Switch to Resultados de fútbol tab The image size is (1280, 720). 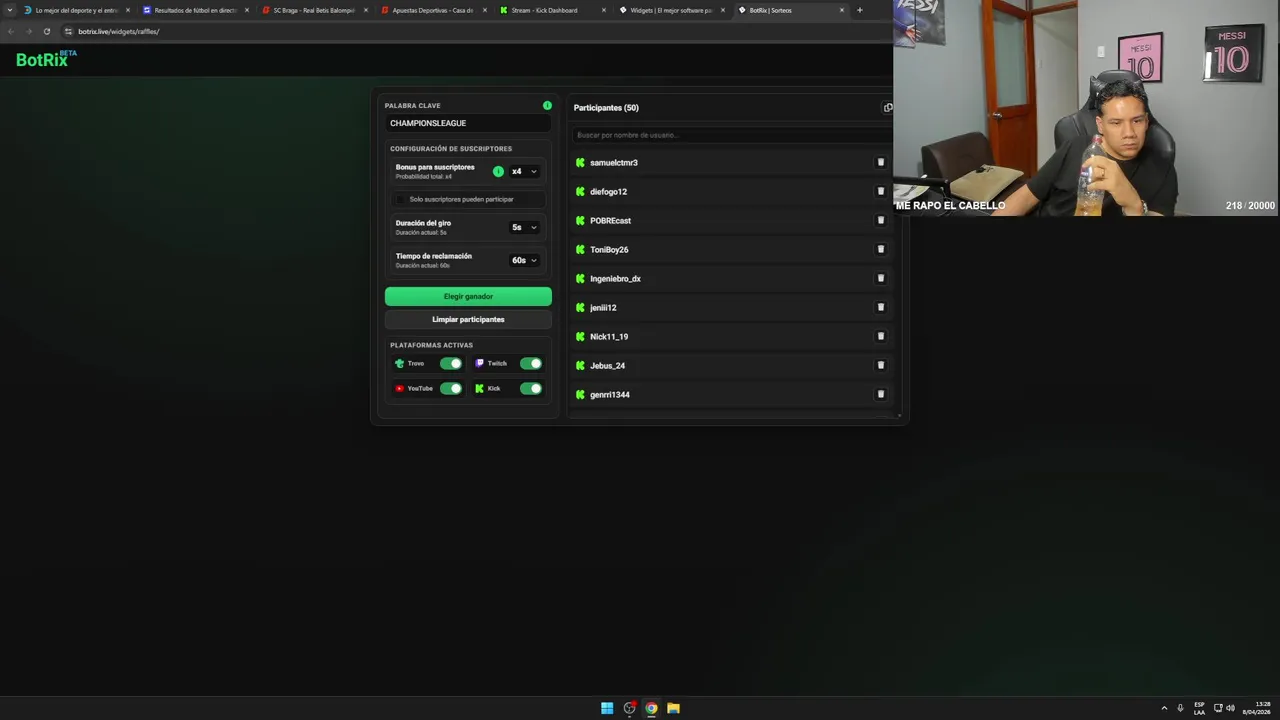pos(195,10)
